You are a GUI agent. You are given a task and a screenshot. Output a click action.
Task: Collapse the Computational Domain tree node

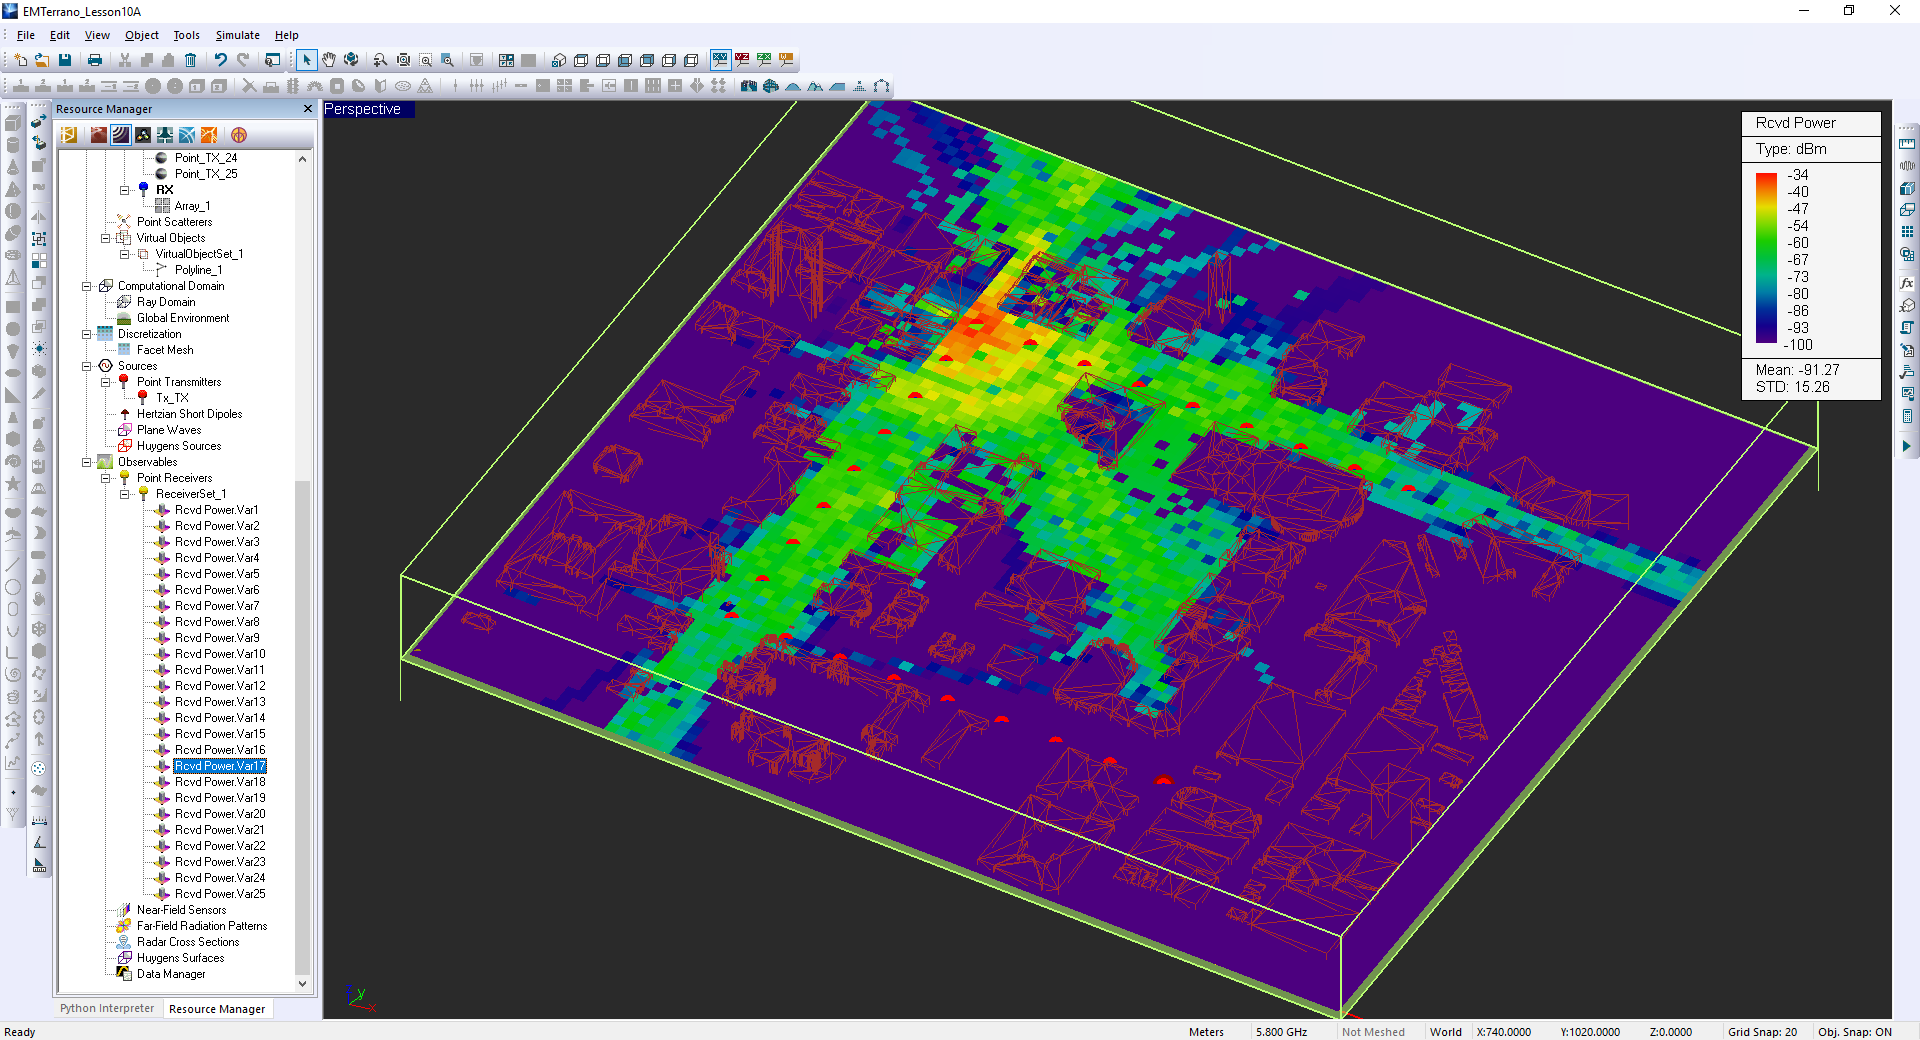(87, 286)
